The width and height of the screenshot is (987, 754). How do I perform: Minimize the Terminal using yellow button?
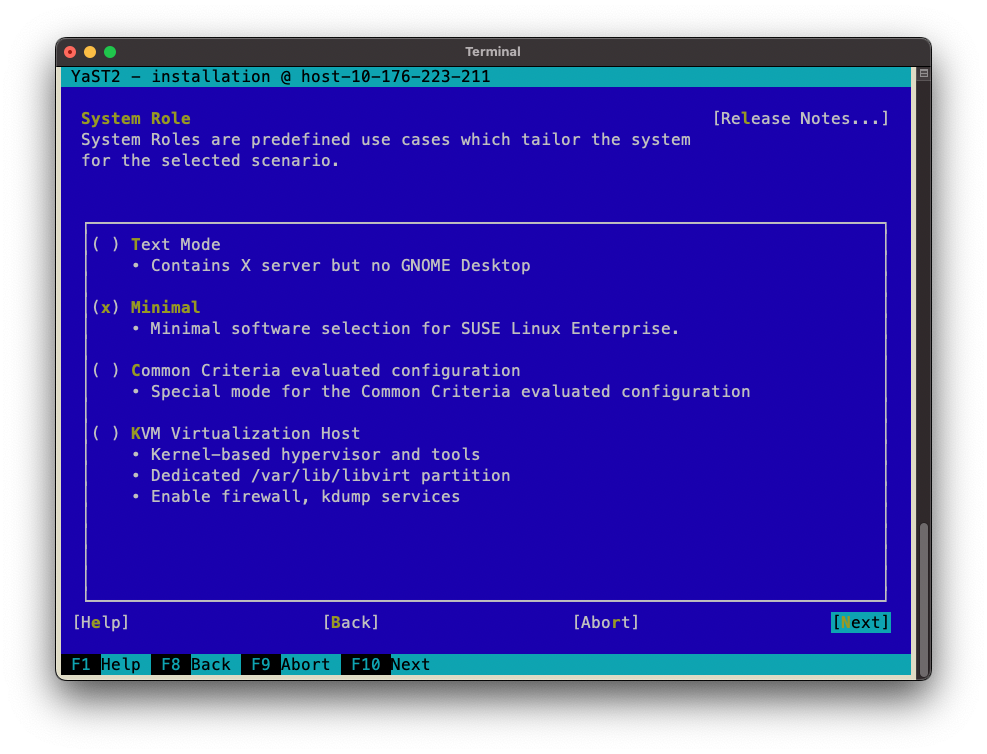click(90, 52)
